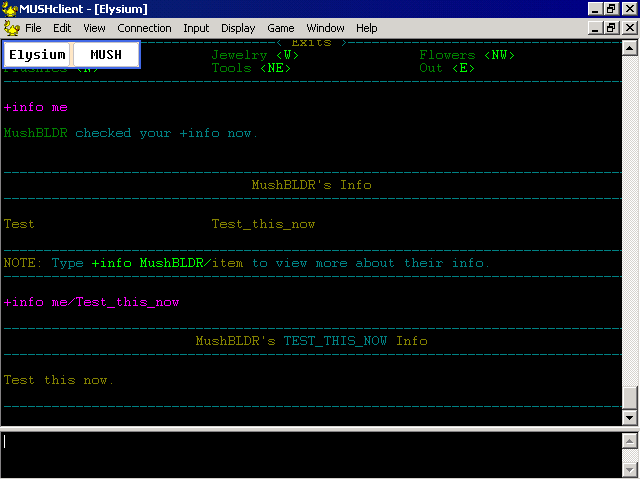
Task: Open the Connection menu
Action: tap(144, 28)
